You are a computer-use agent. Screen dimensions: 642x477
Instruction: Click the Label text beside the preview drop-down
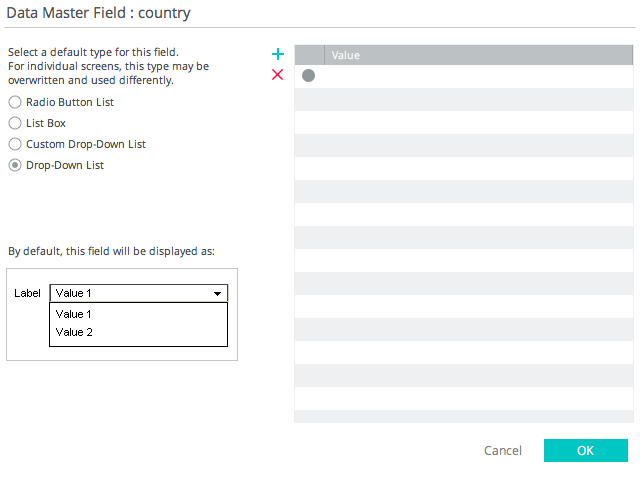coord(27,293)
